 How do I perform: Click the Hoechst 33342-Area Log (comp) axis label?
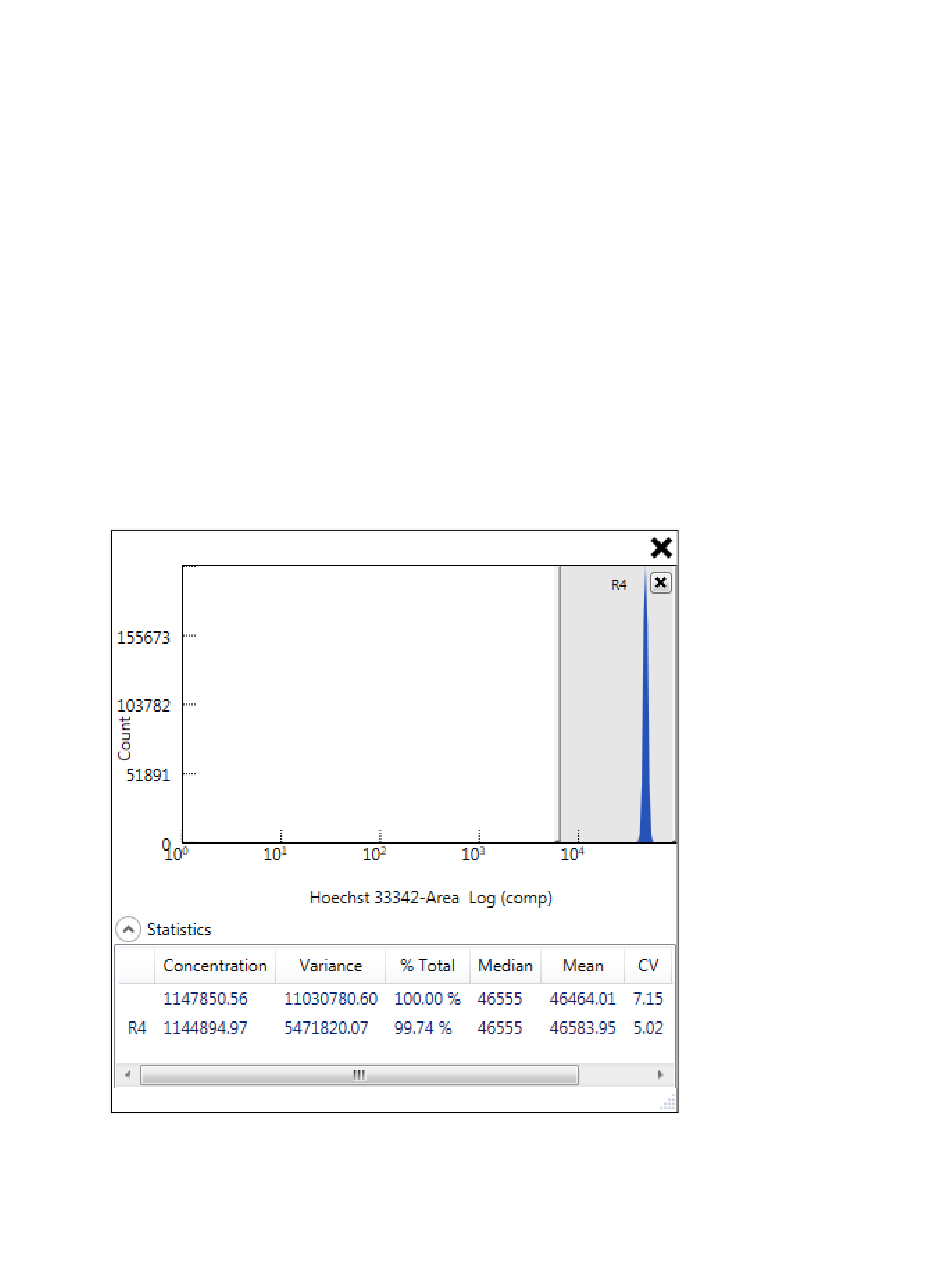coord(431,898)
